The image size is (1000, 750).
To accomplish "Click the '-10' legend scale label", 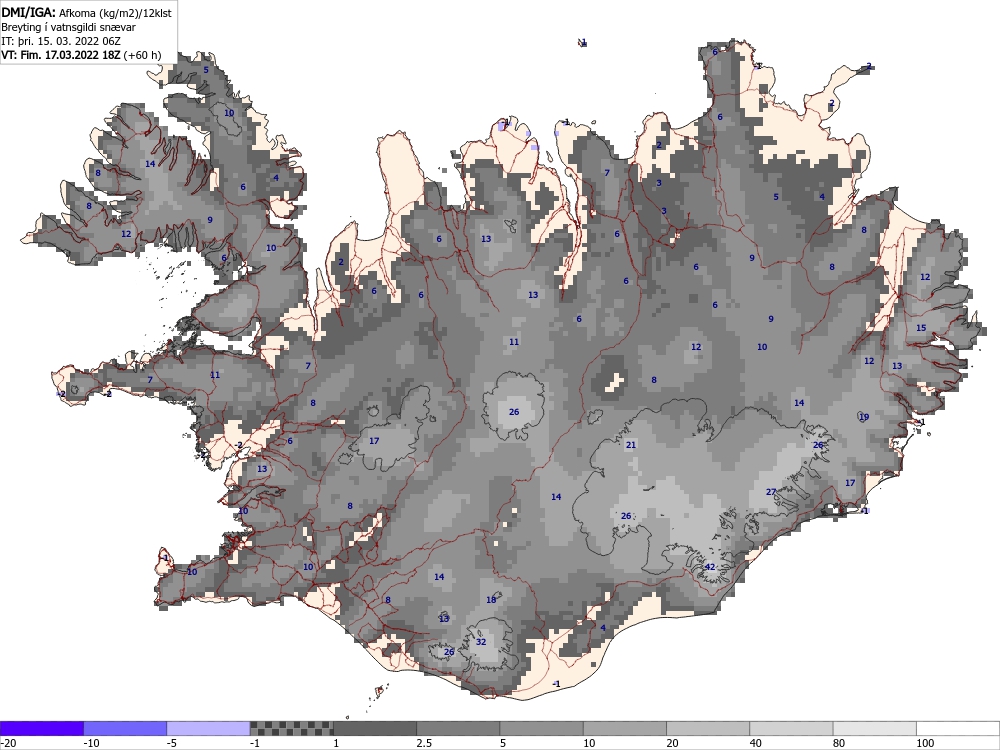I will [92, 743].
